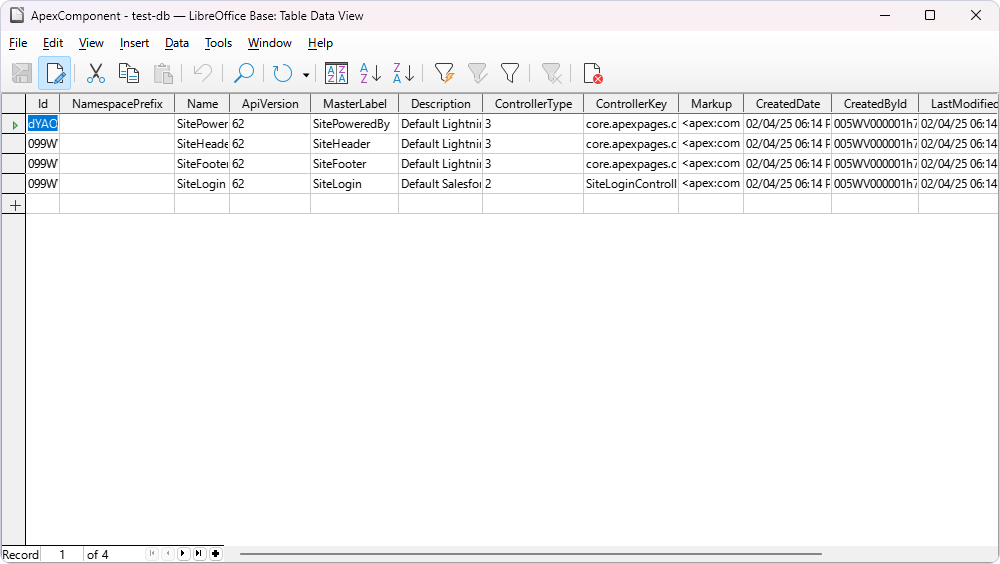Click Default Salesfor description cell

(441, 184)
